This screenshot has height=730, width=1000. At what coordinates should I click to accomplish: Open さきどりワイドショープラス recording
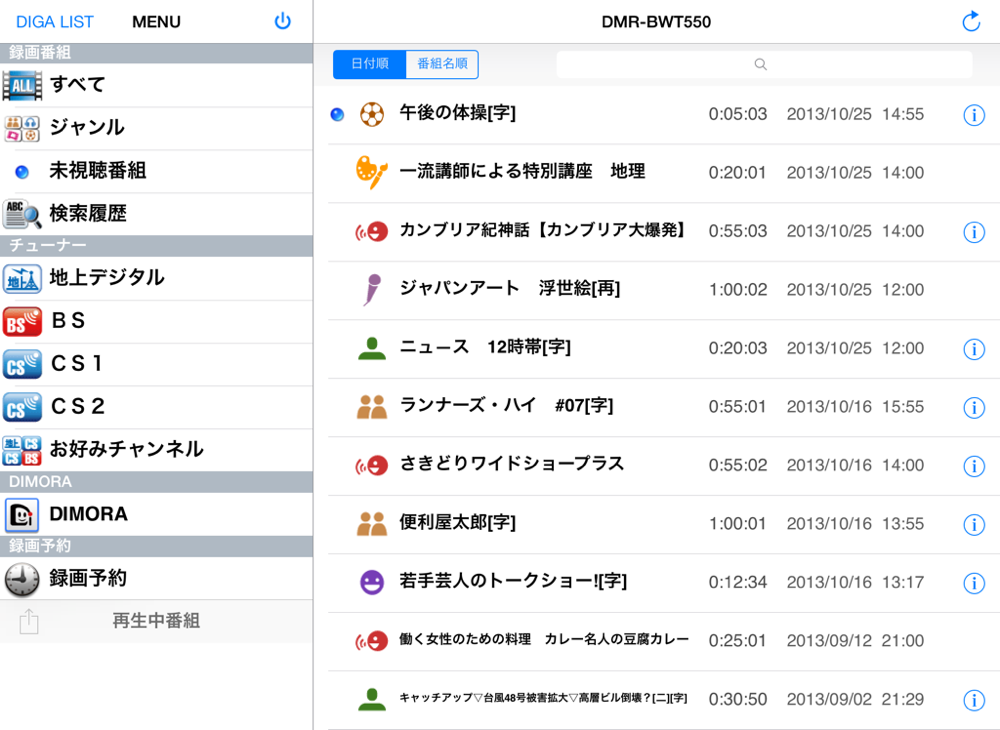[x=664, y=466]
